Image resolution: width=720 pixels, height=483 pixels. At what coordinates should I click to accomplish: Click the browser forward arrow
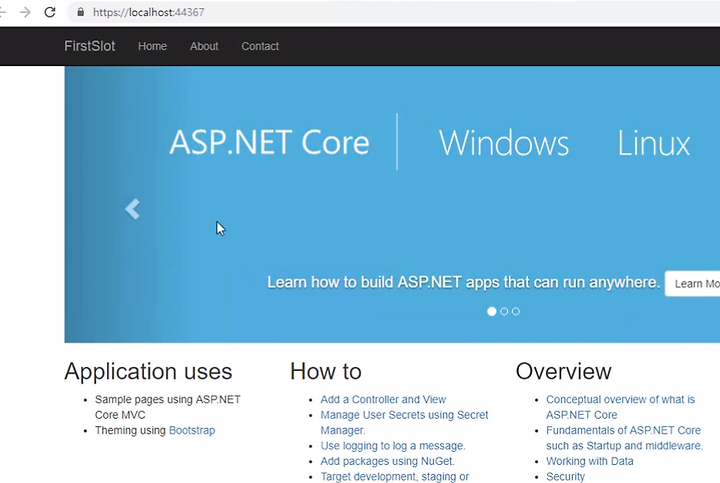[25, 12]
